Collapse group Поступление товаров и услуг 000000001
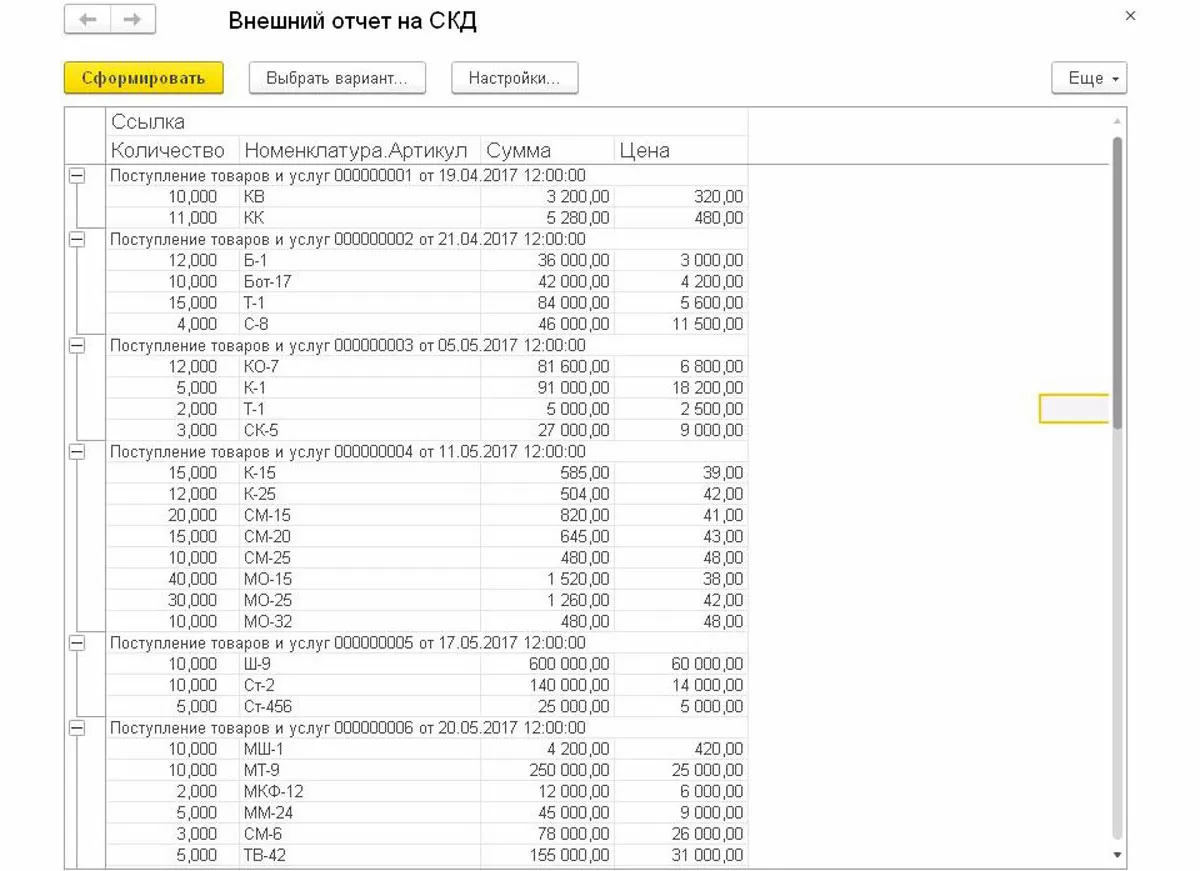This screenshot has width=1200, height=871. click(76, 175)
